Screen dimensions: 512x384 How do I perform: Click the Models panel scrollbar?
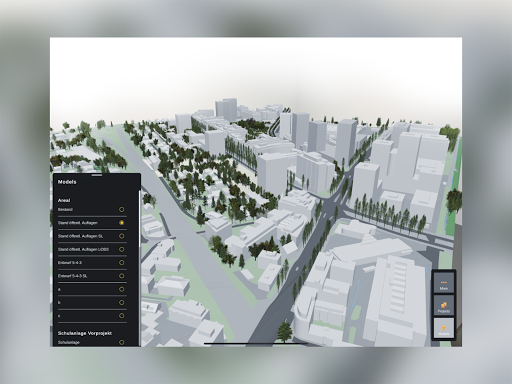(139, 218)
